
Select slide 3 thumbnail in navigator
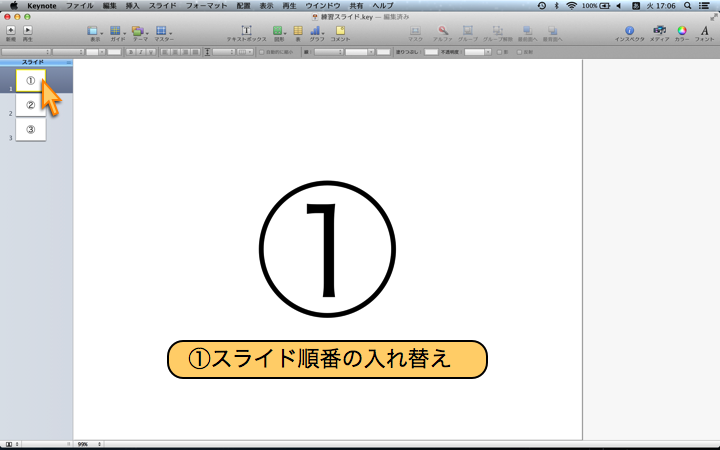pos(30,129)
